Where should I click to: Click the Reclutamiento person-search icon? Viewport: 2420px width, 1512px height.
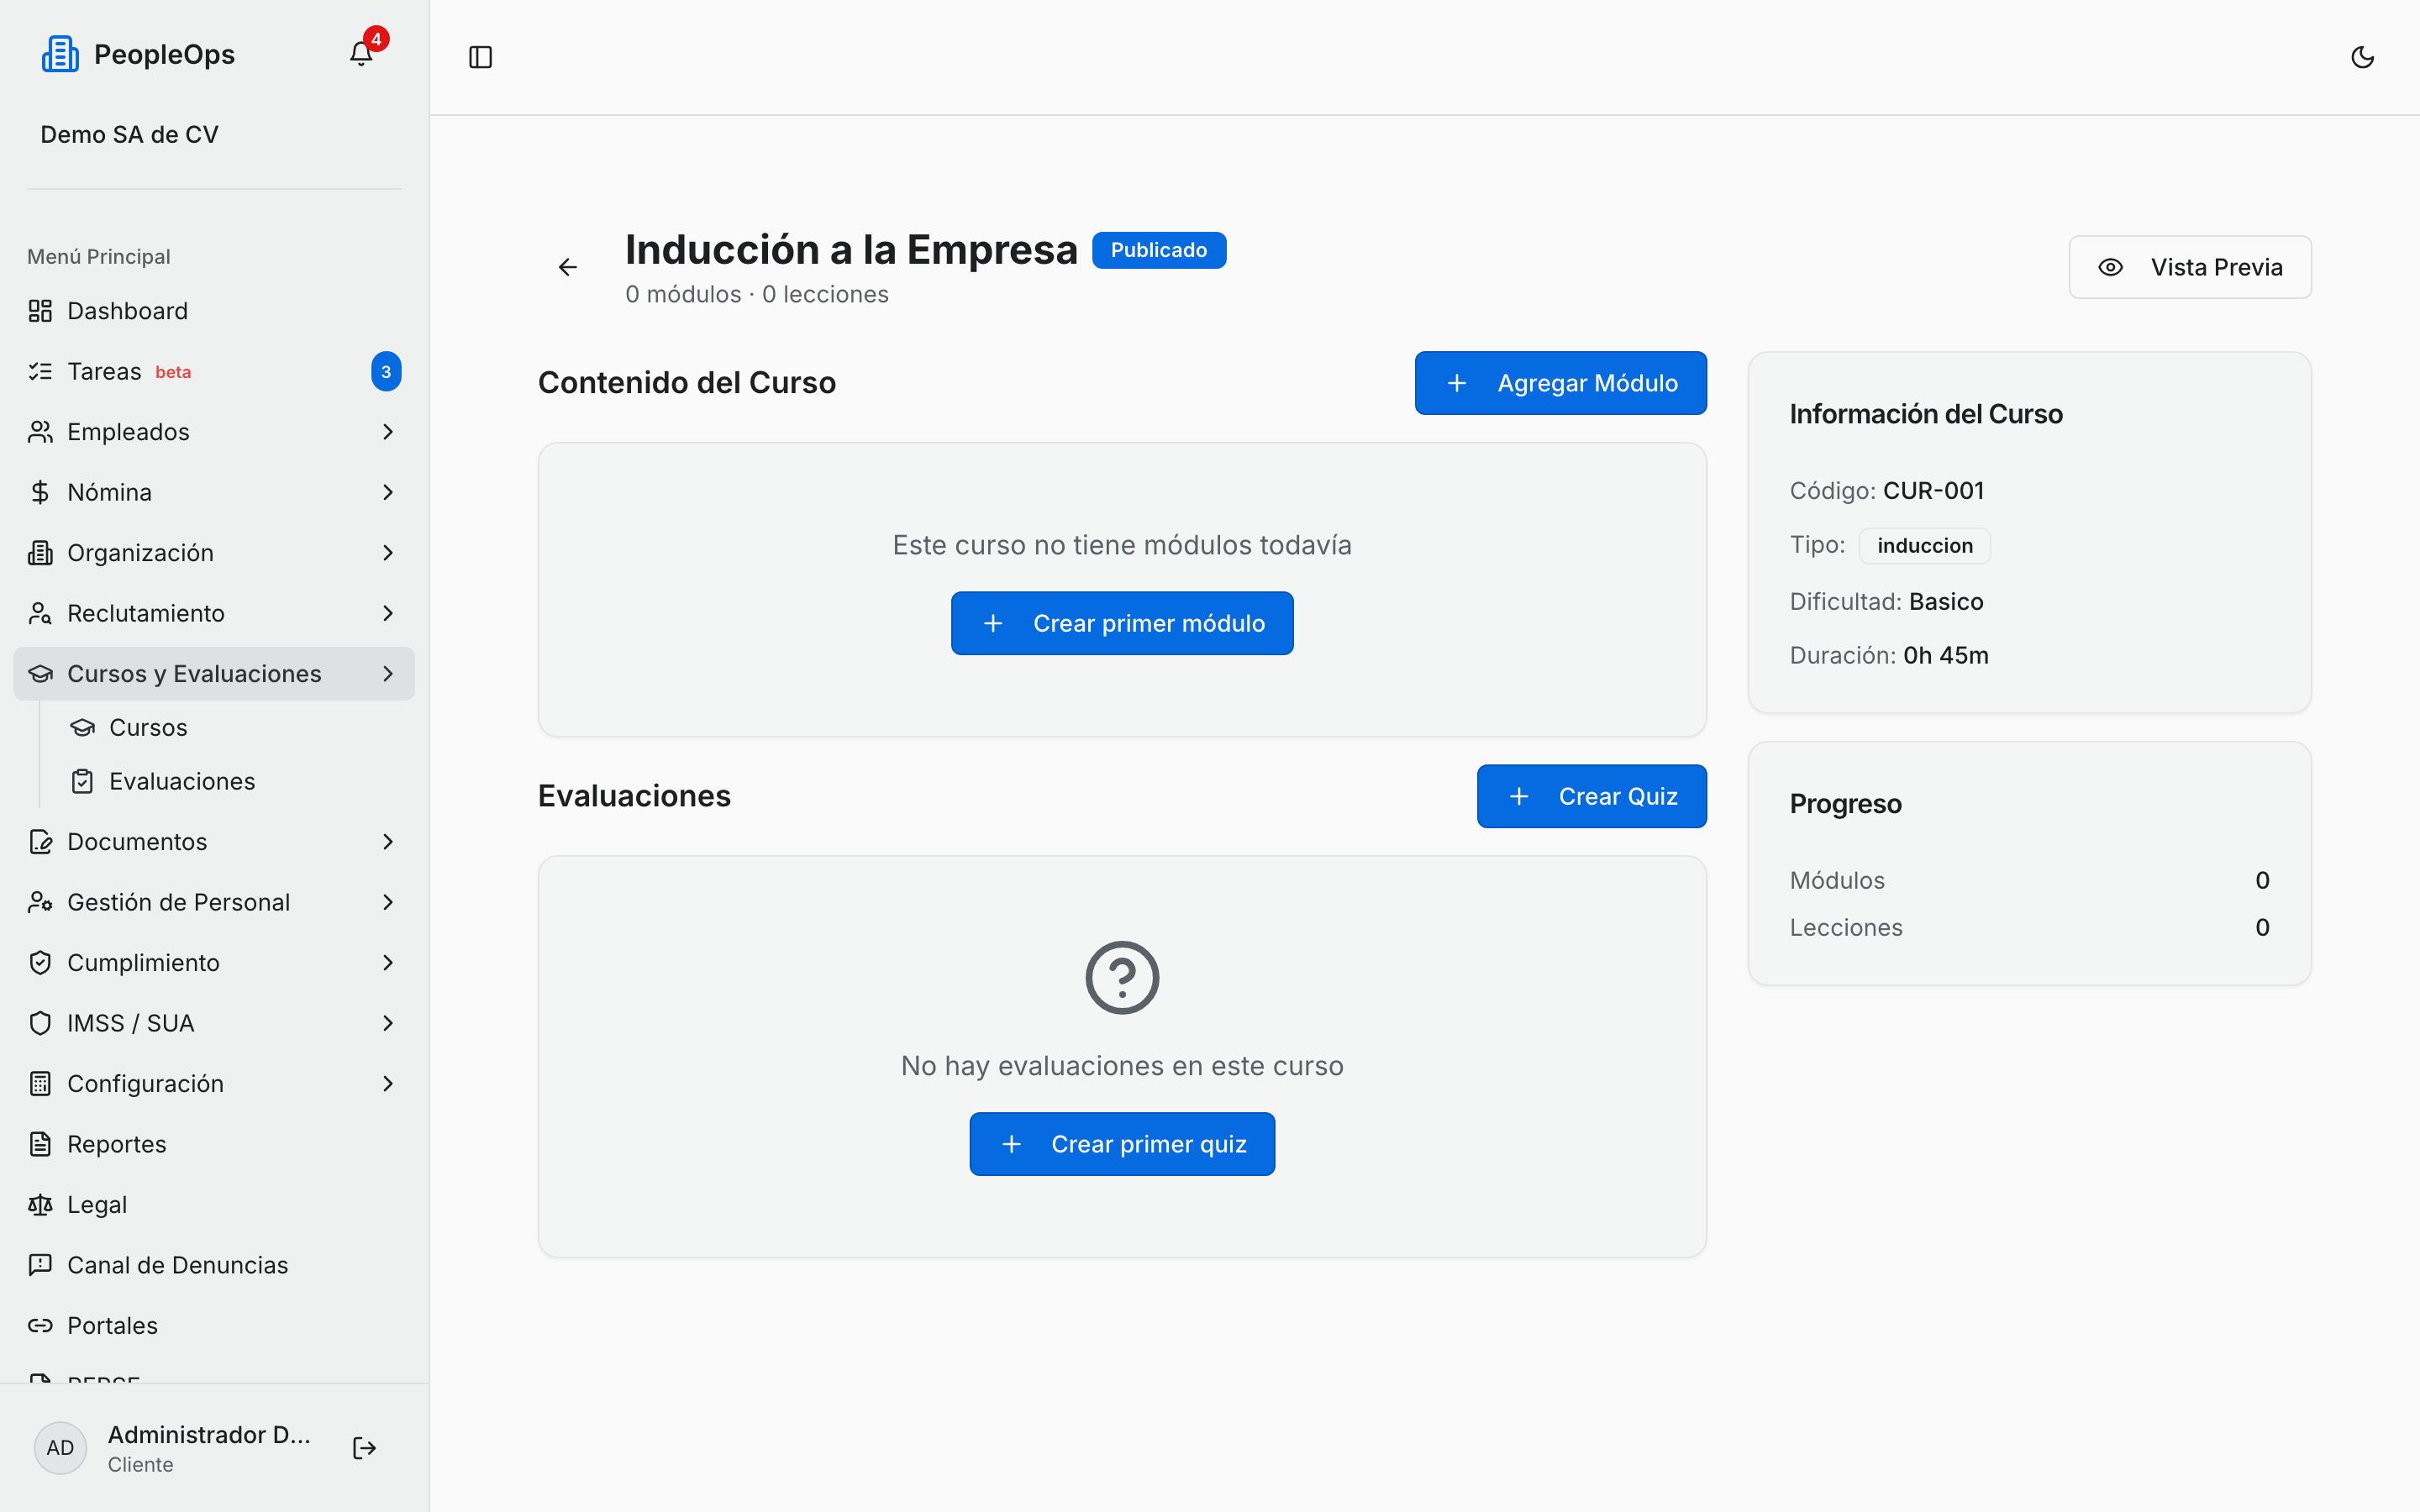40,613
